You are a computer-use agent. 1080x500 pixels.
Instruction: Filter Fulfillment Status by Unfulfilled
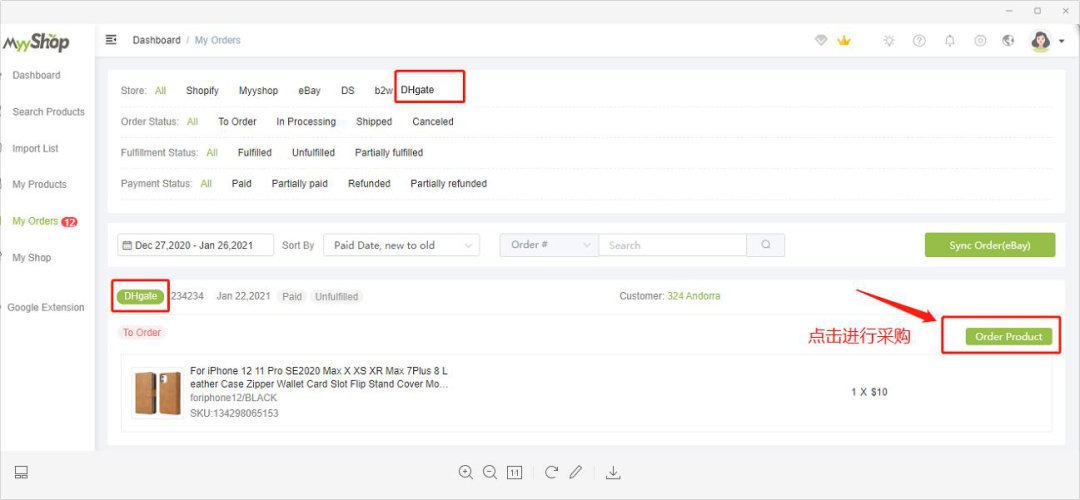click(x=313, y=153)
